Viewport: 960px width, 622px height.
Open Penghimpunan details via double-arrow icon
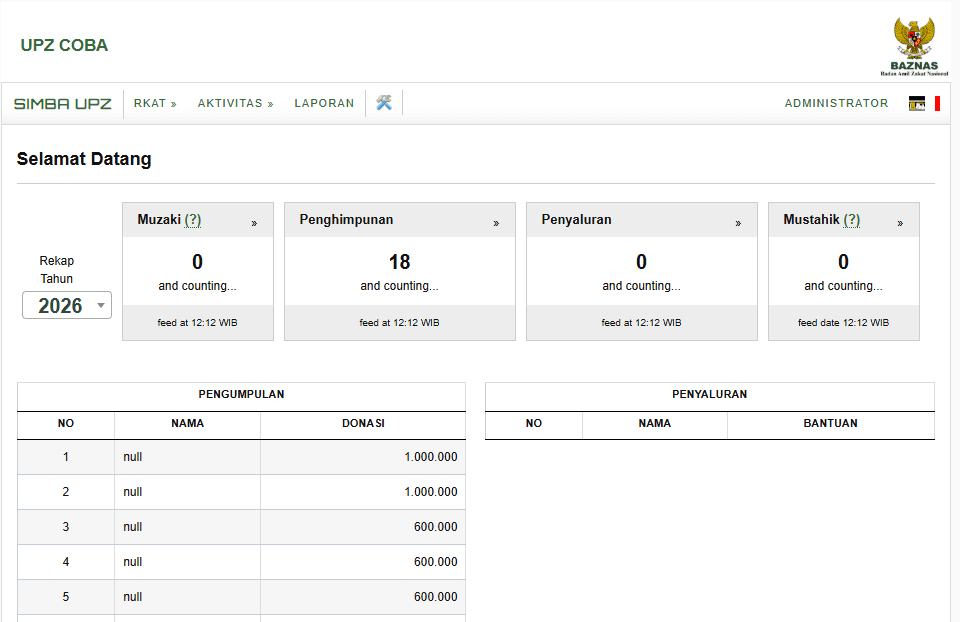496,223
